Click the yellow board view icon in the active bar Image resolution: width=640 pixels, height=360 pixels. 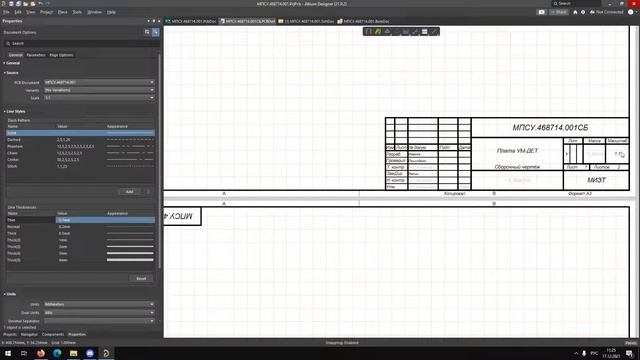(x=378, y=31)
